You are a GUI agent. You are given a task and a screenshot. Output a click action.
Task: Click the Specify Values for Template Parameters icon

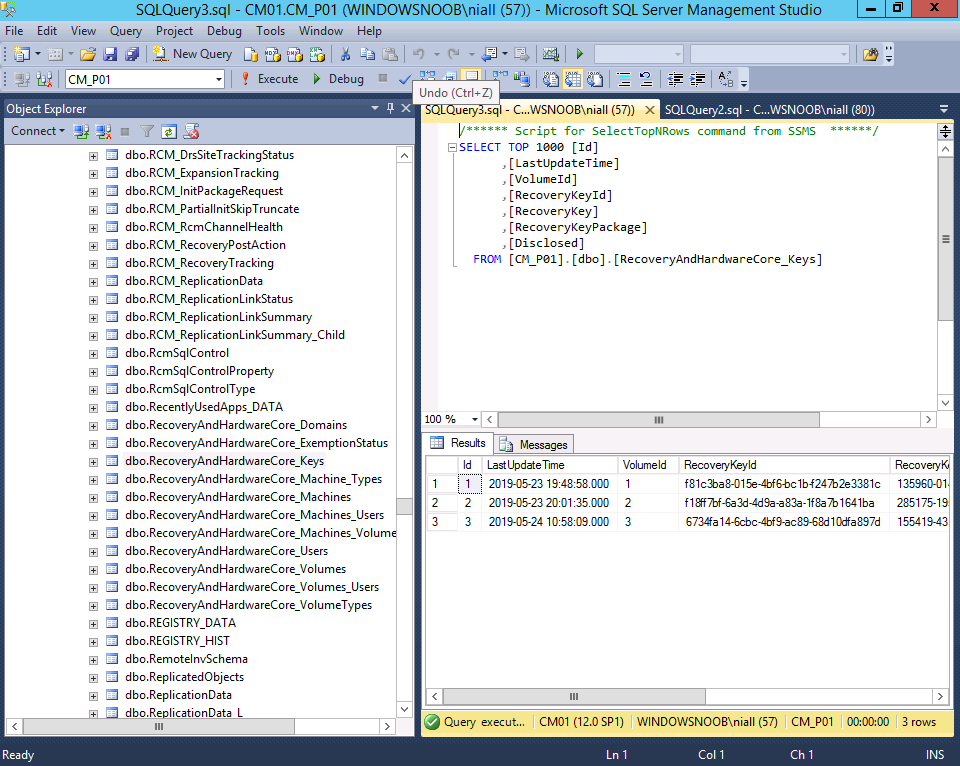[726, 79]
